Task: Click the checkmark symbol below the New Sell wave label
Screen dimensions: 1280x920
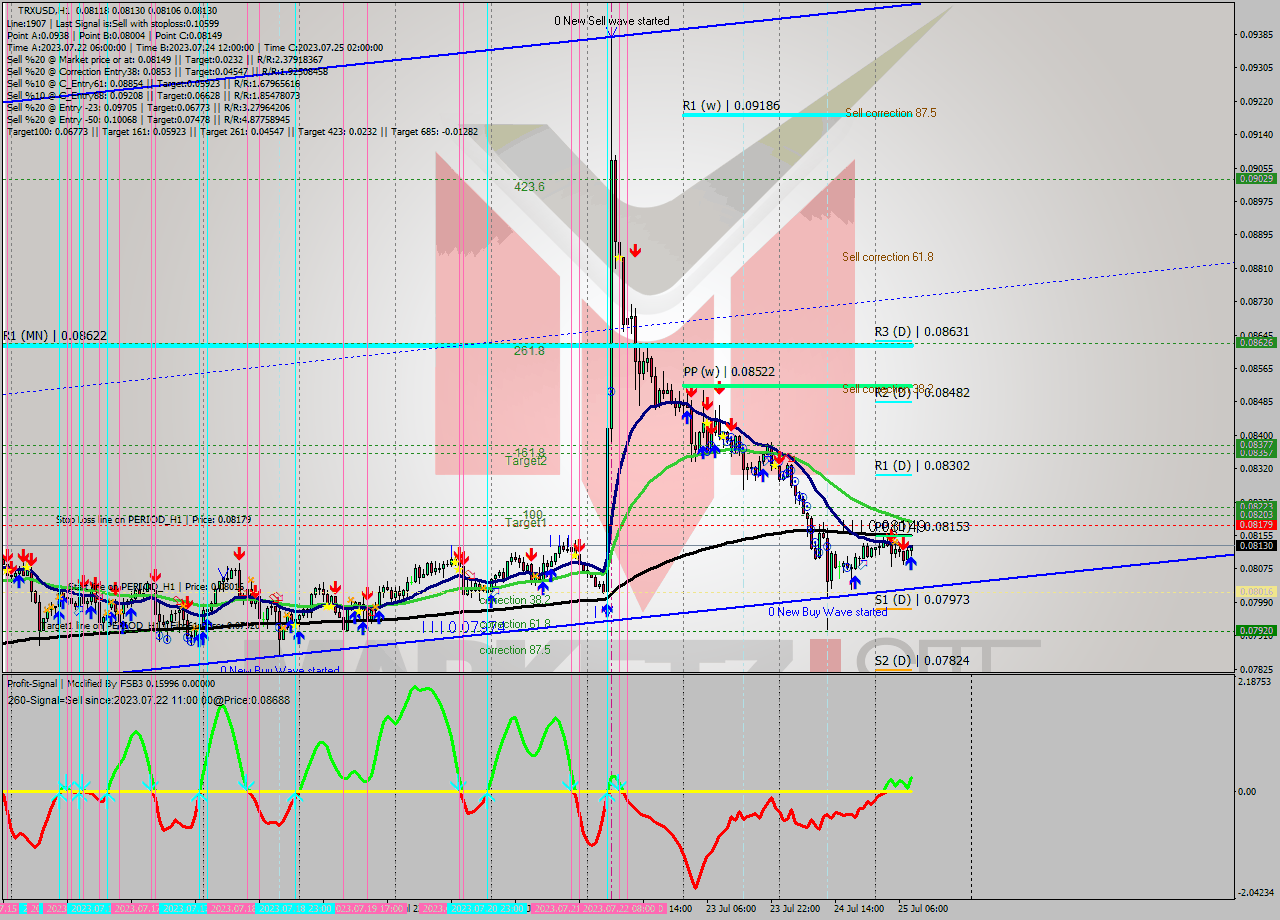Action: 612,35
